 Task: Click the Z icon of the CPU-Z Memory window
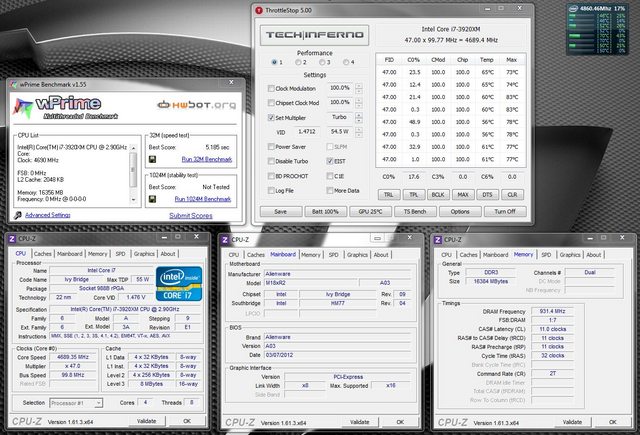point(438,240)
